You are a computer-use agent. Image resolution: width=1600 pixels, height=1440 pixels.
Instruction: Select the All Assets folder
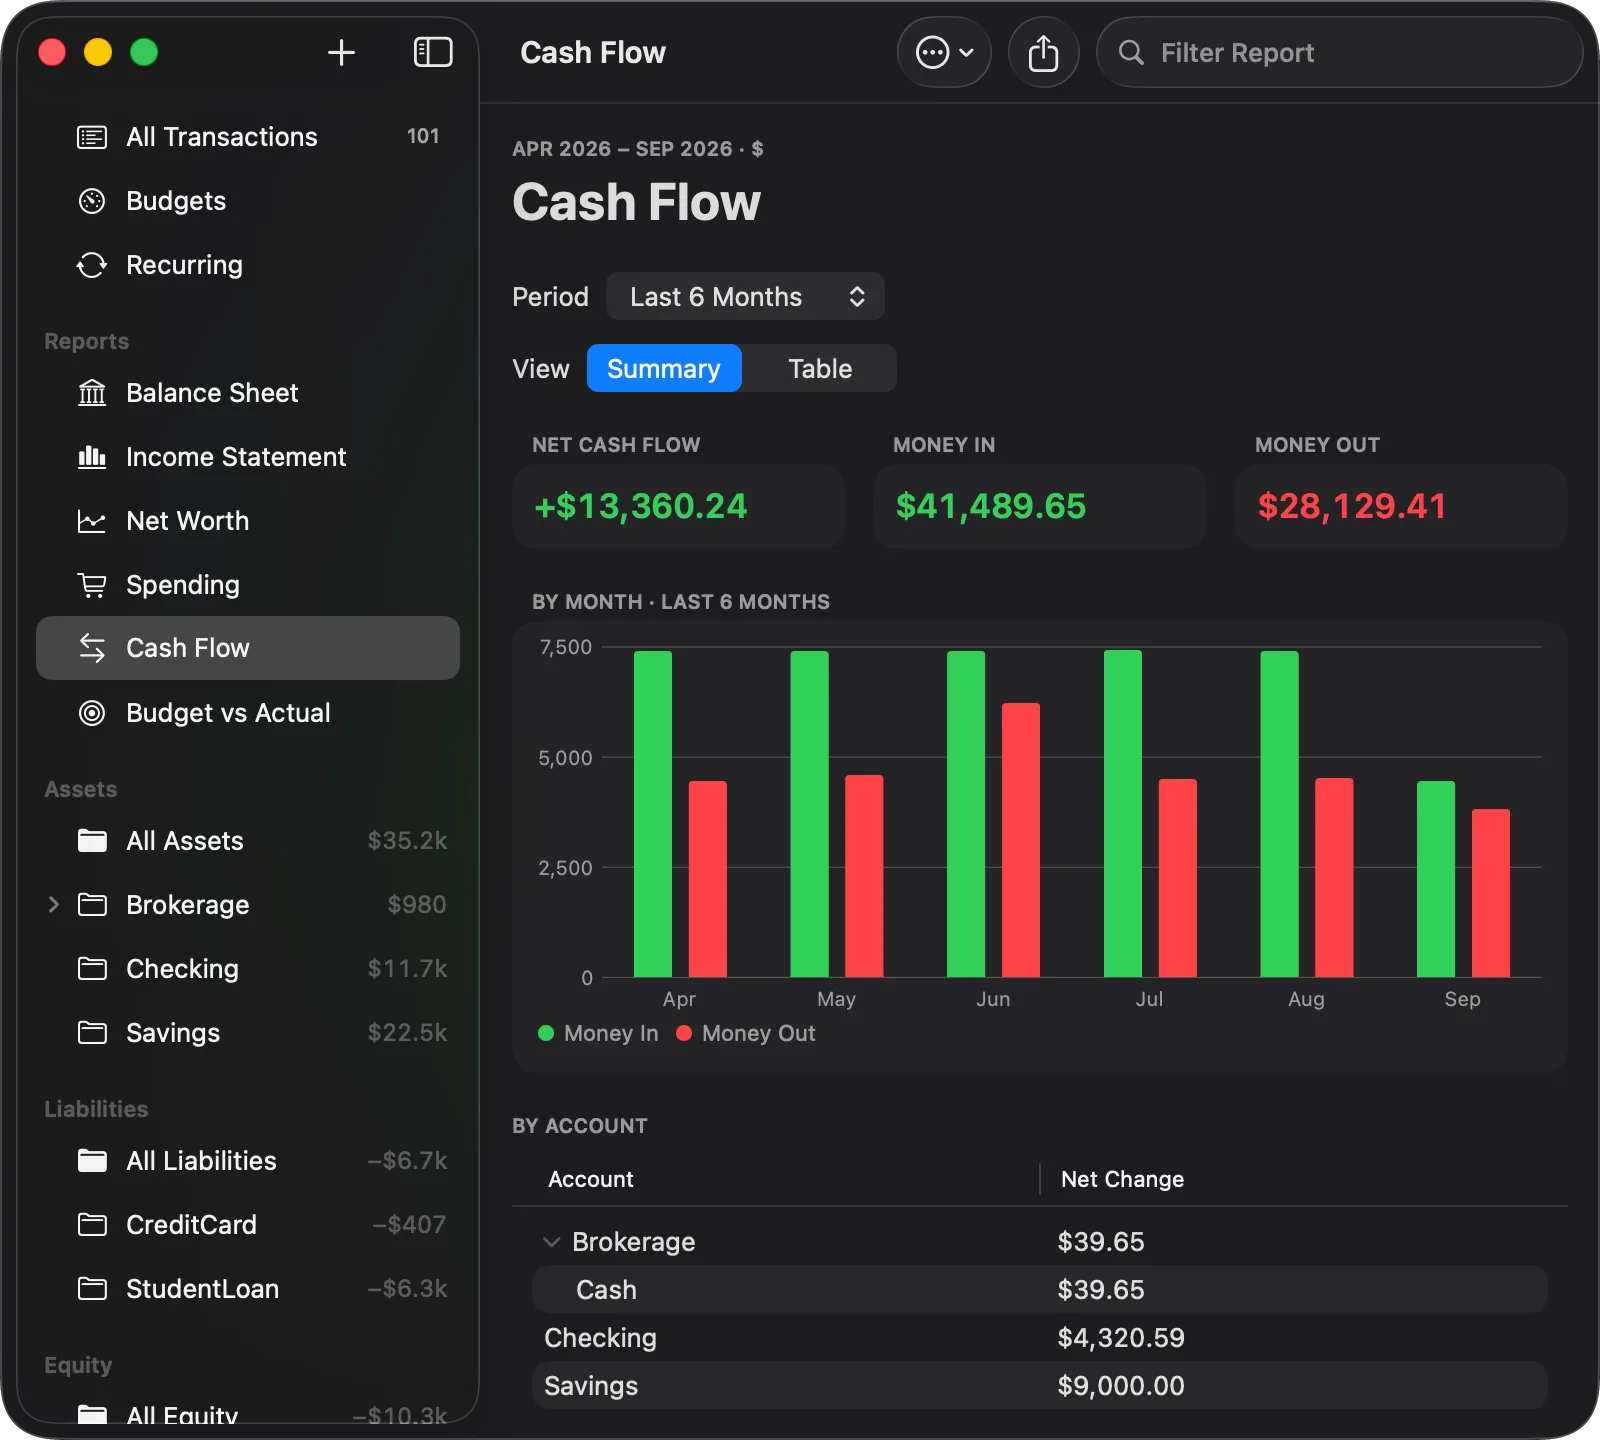point(248,841)
